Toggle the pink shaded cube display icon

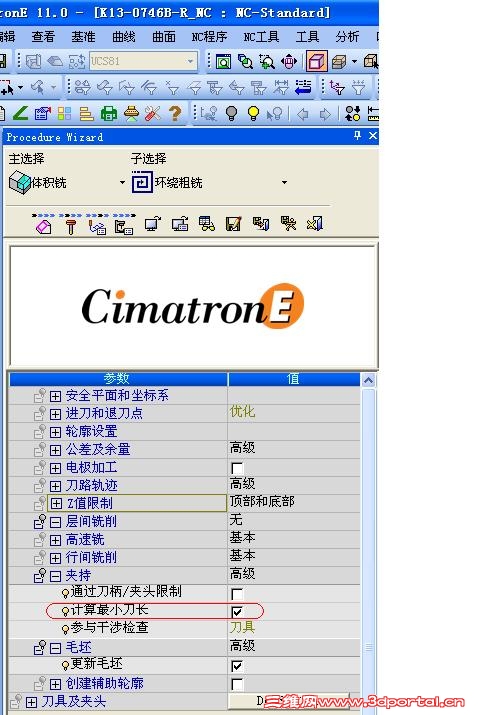[316, 61]
